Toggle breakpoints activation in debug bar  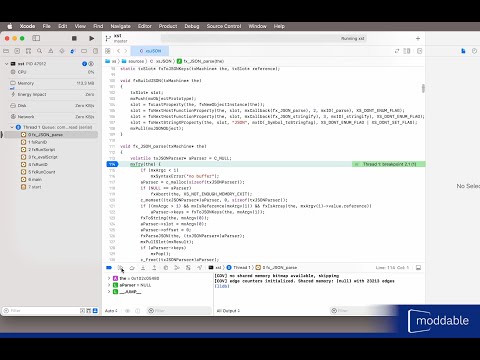pos(109,268)
